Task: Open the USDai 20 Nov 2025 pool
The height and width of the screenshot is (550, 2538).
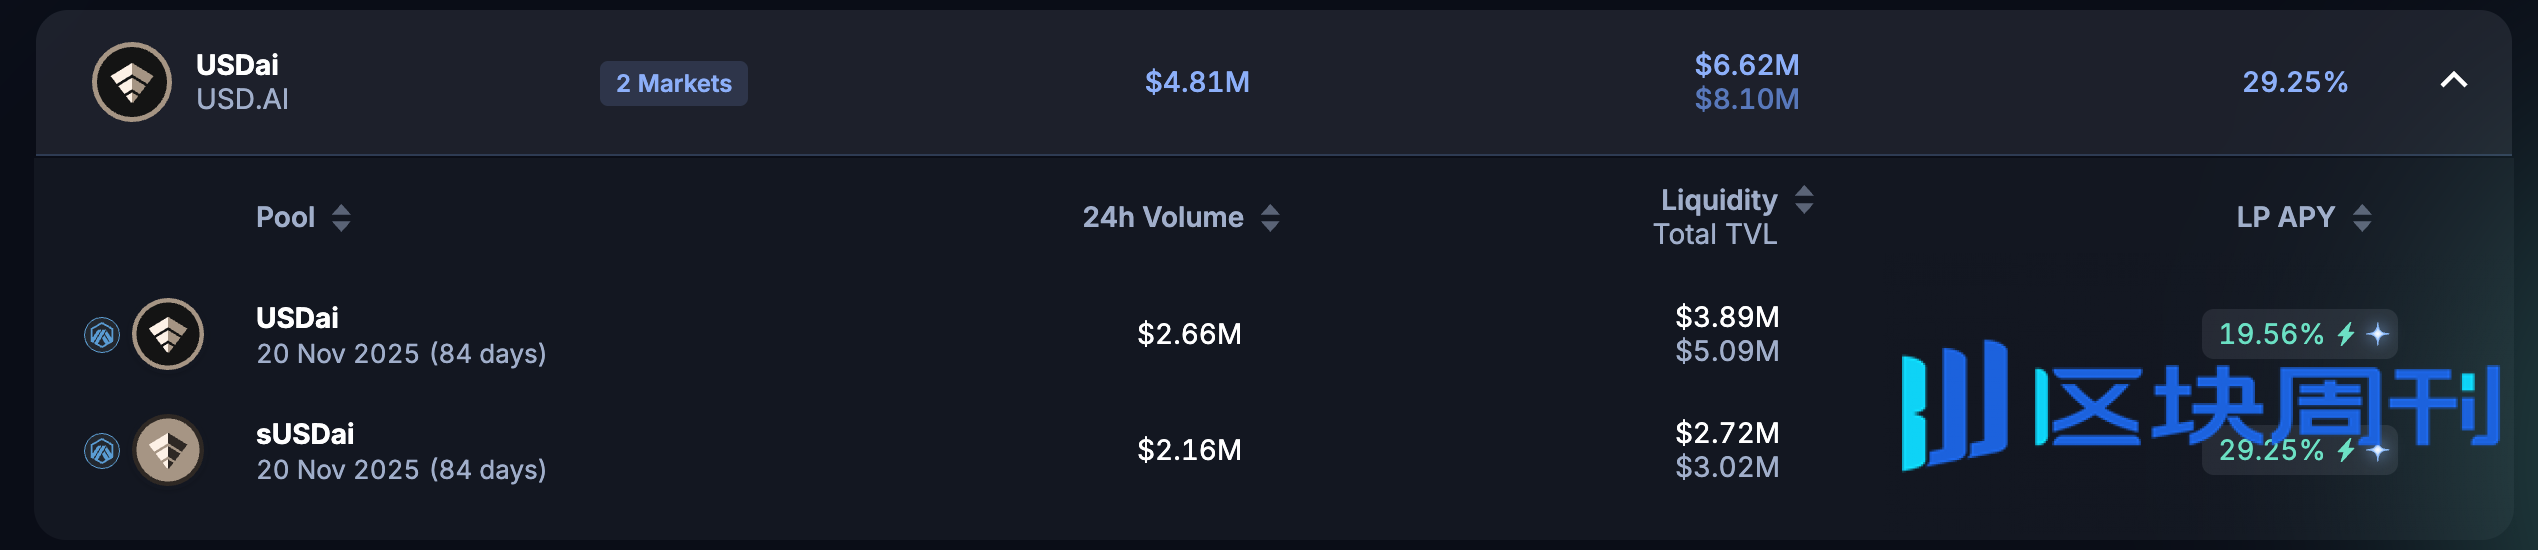Action: pyautogui.click(x=401, y=335)
